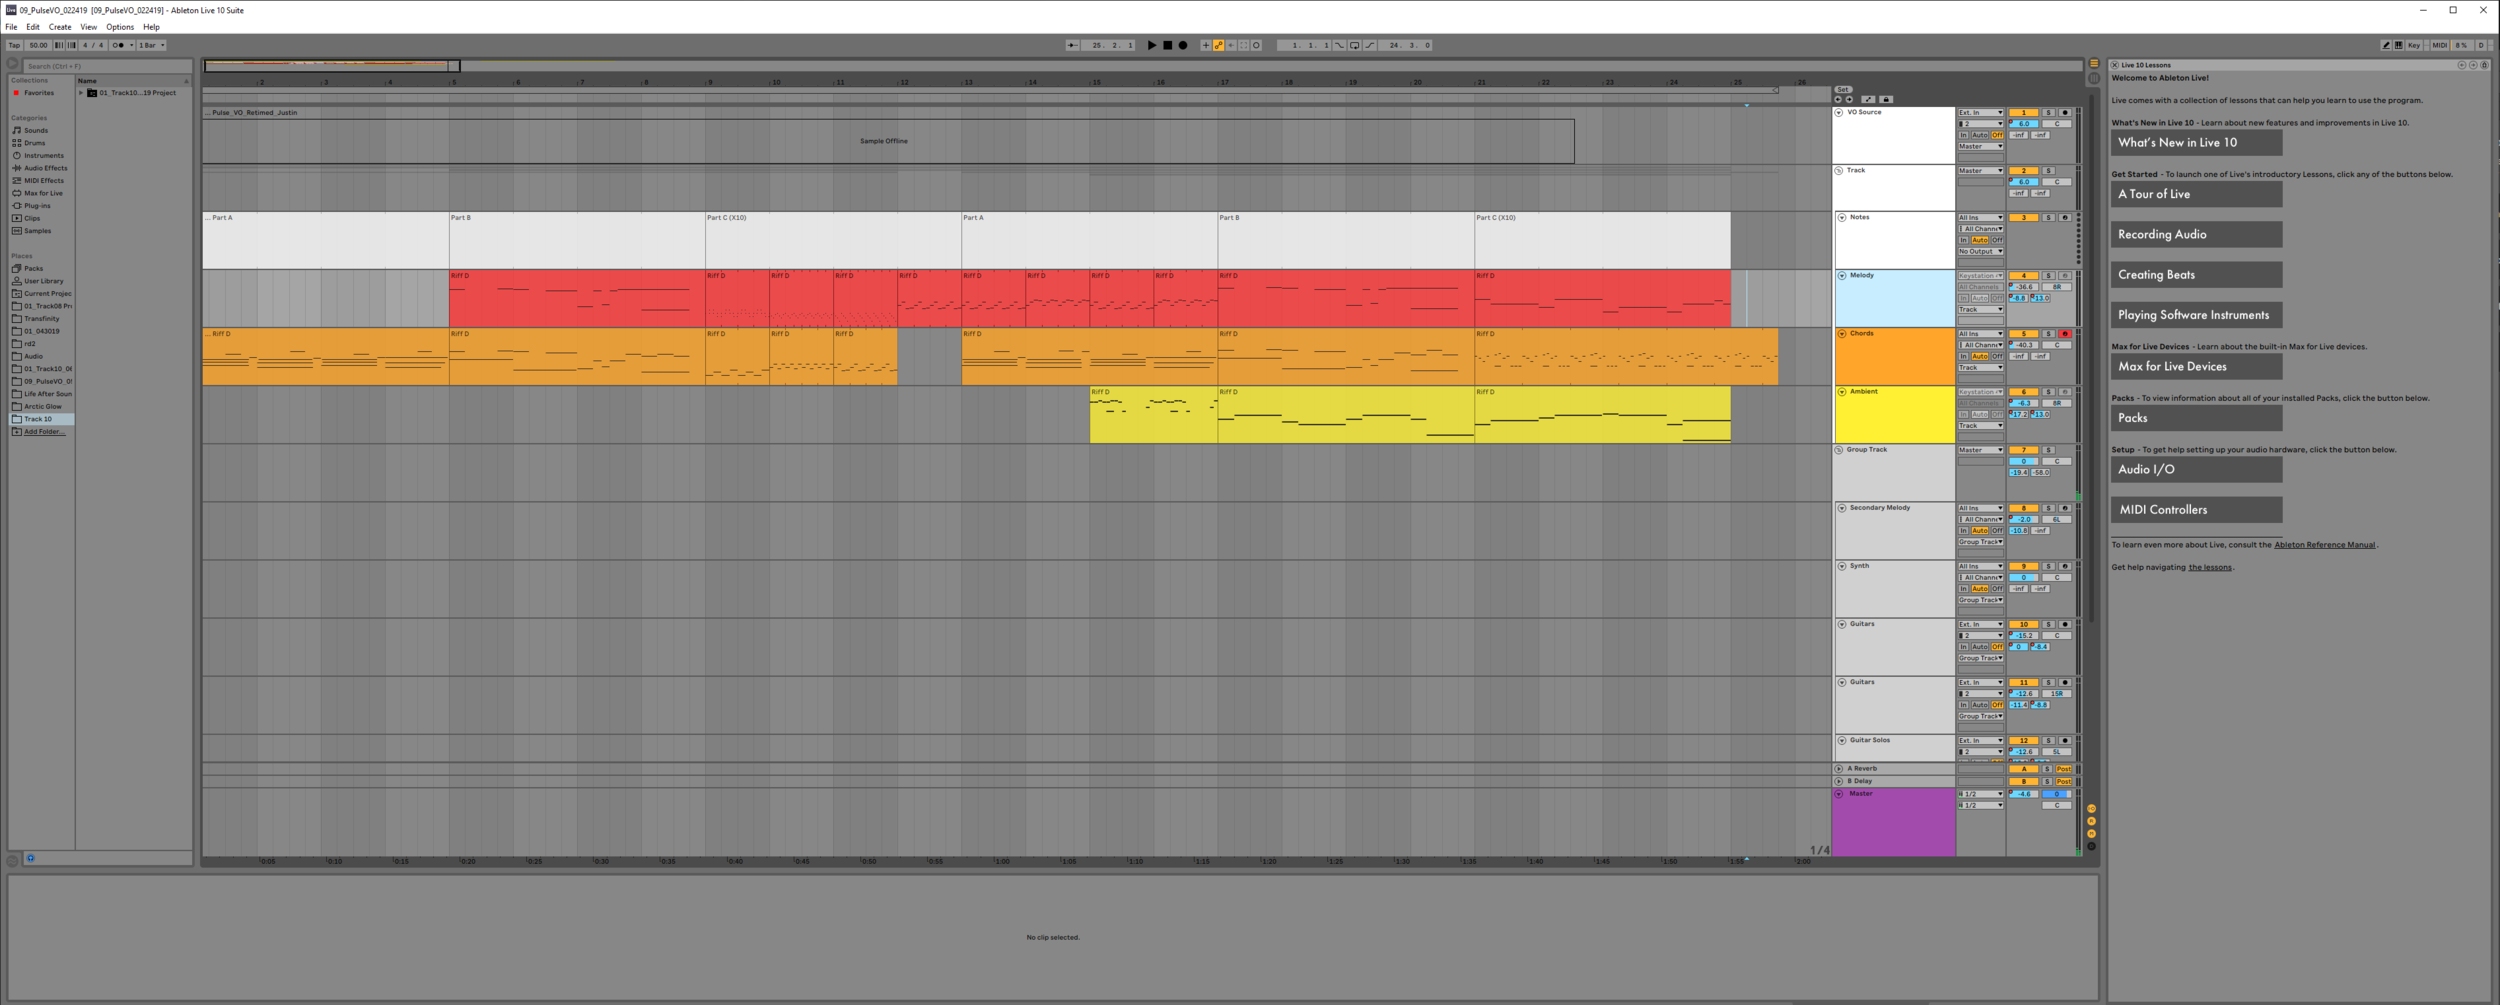This screenshot has width=2500, height=1005.
Task: Solo the Melody track
Action: (x=2048, y=275)
